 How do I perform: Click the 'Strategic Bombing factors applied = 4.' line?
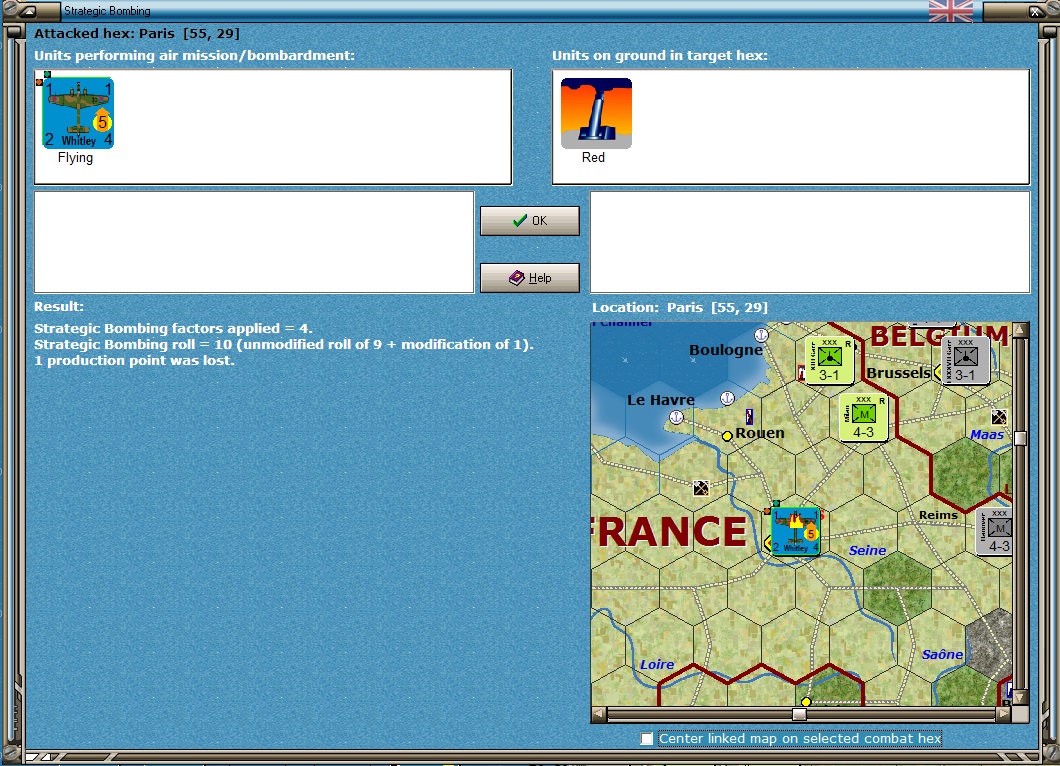[173, 329]
